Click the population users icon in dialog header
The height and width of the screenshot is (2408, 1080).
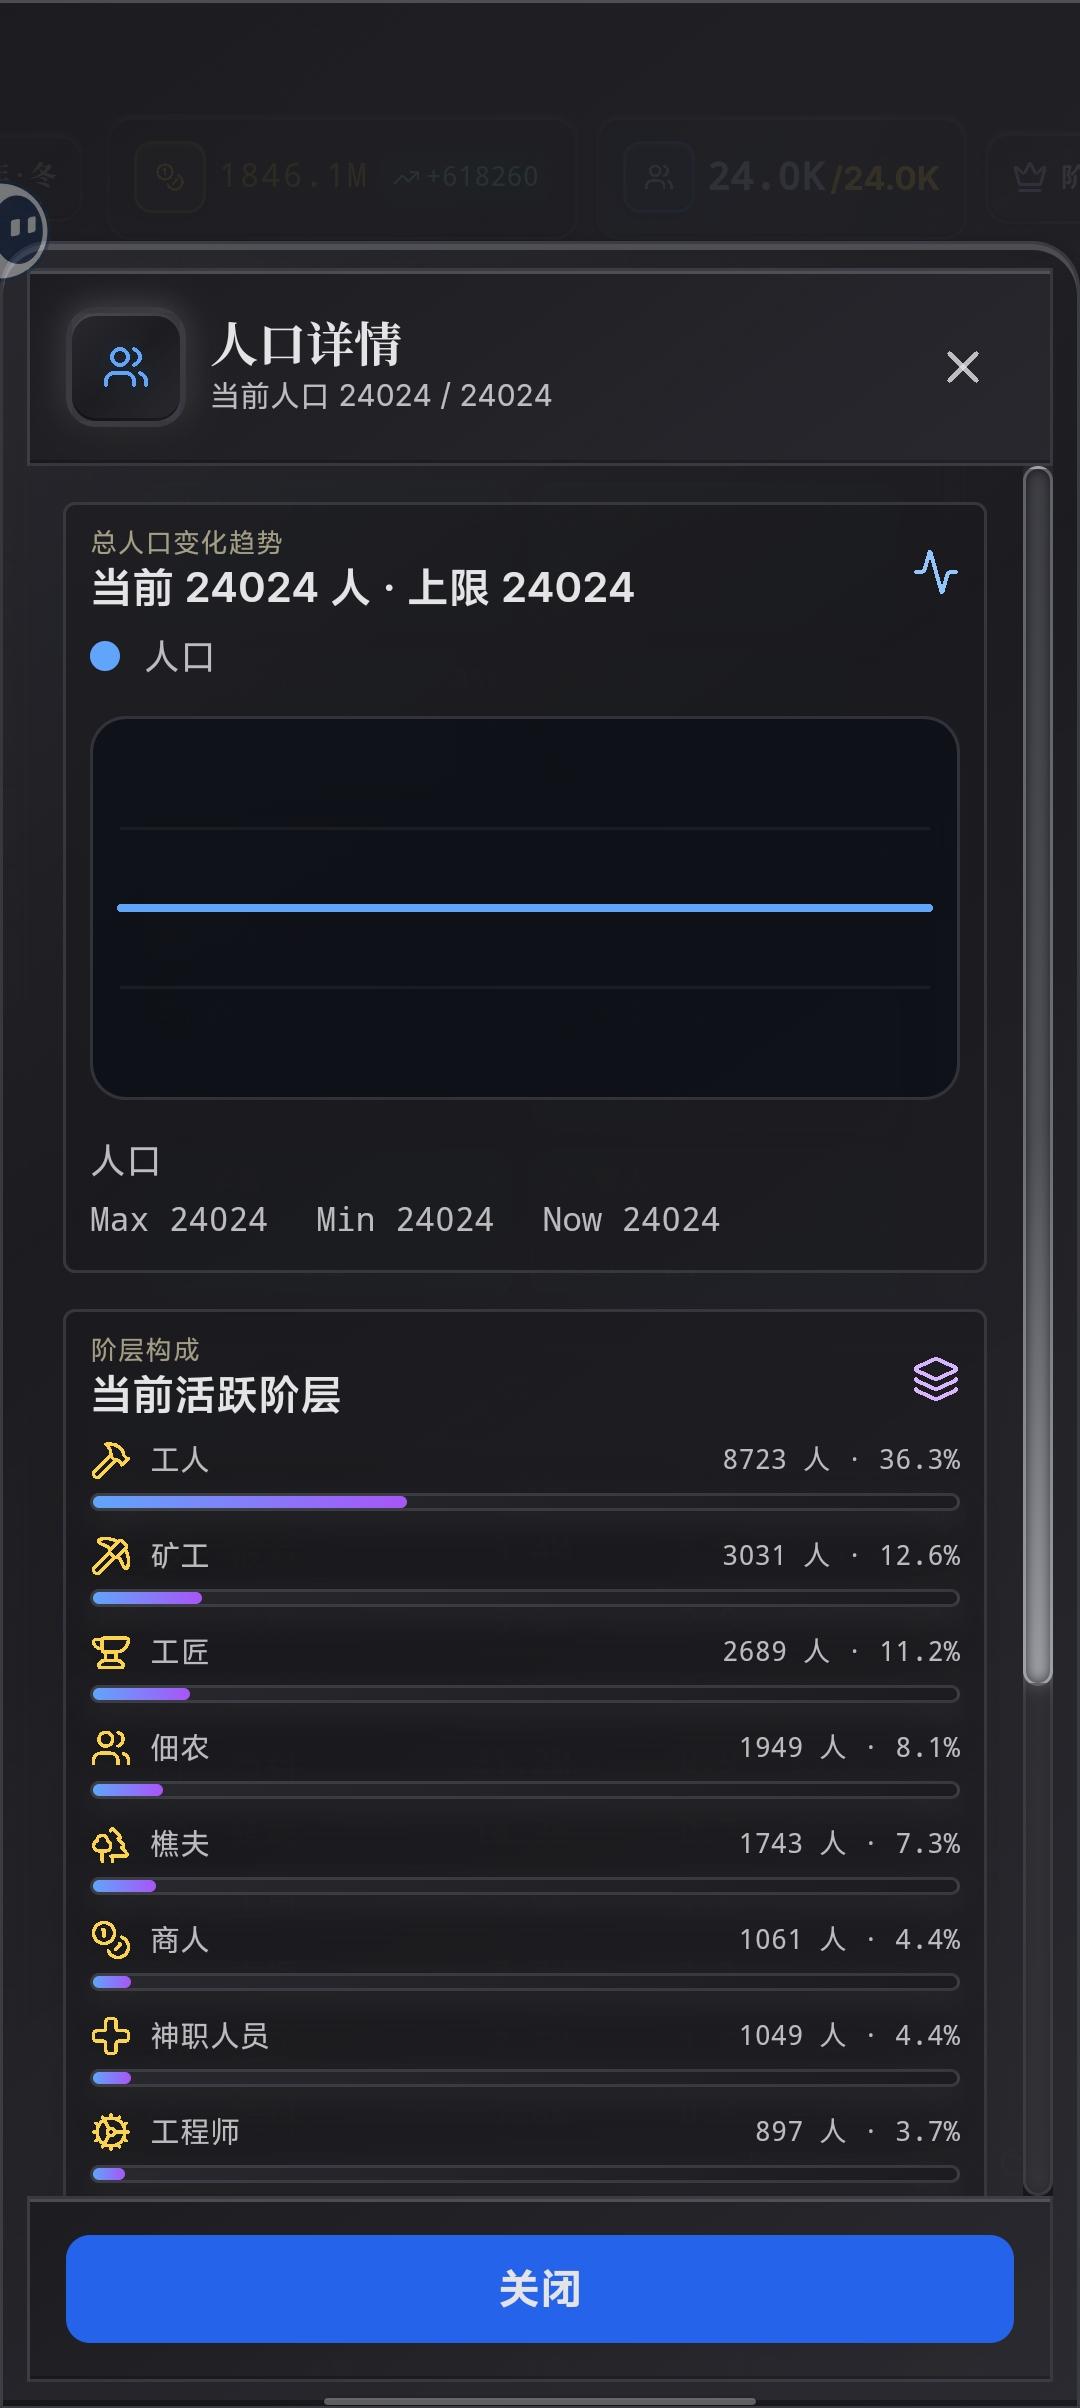point(126,367)
